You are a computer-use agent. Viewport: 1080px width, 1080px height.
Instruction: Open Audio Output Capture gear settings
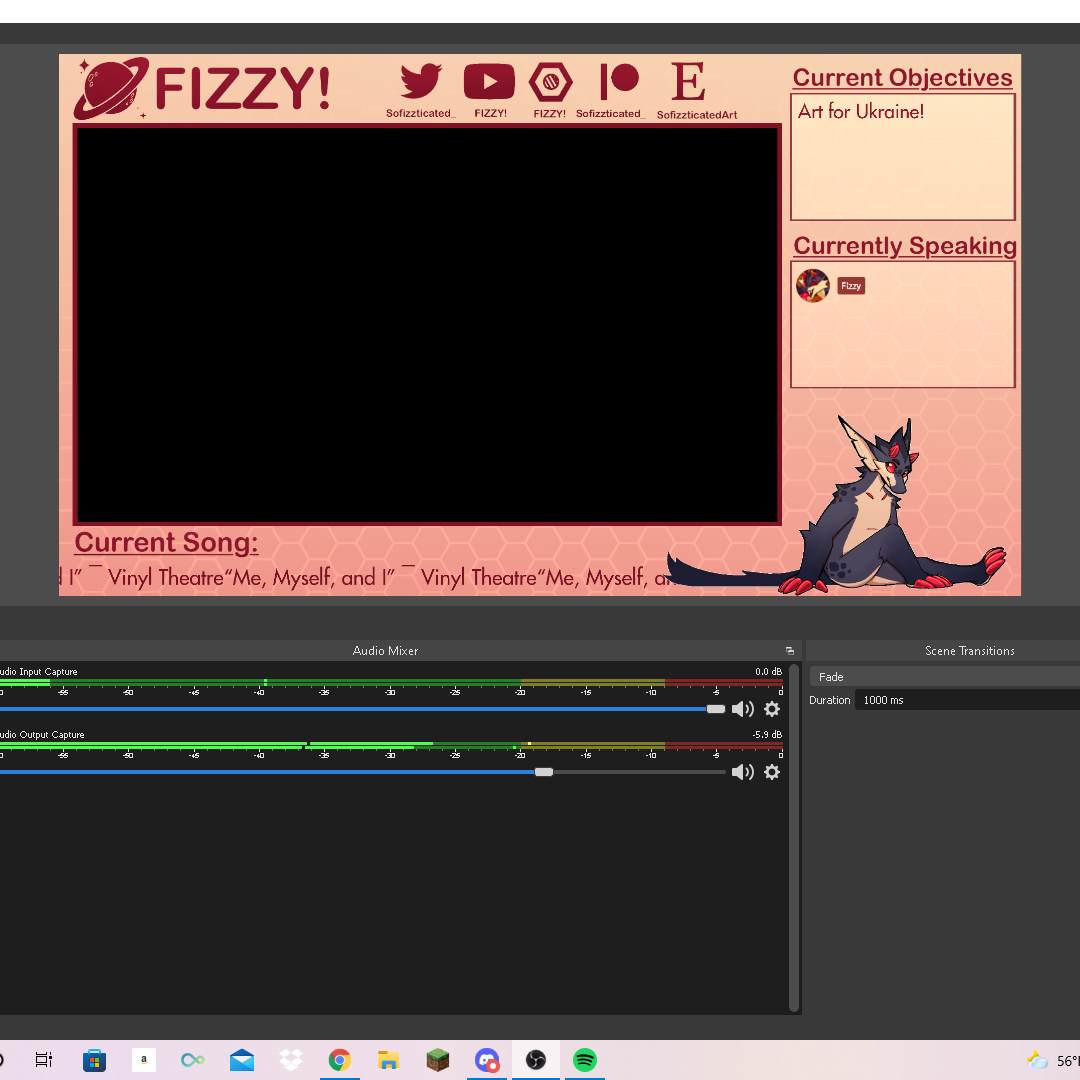(772, 772)
